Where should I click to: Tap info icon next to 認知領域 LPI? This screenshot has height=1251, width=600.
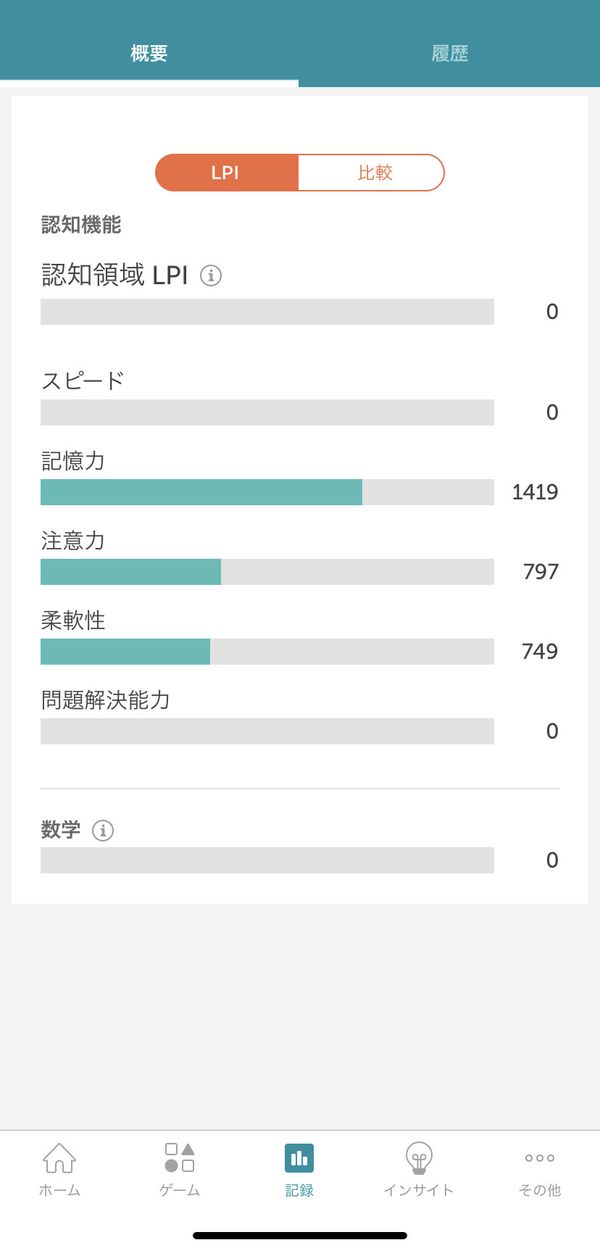[x=211, y=275]
